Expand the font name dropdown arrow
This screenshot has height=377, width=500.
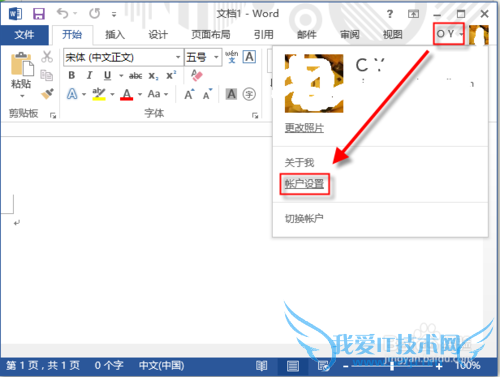(x=178, y=57)
